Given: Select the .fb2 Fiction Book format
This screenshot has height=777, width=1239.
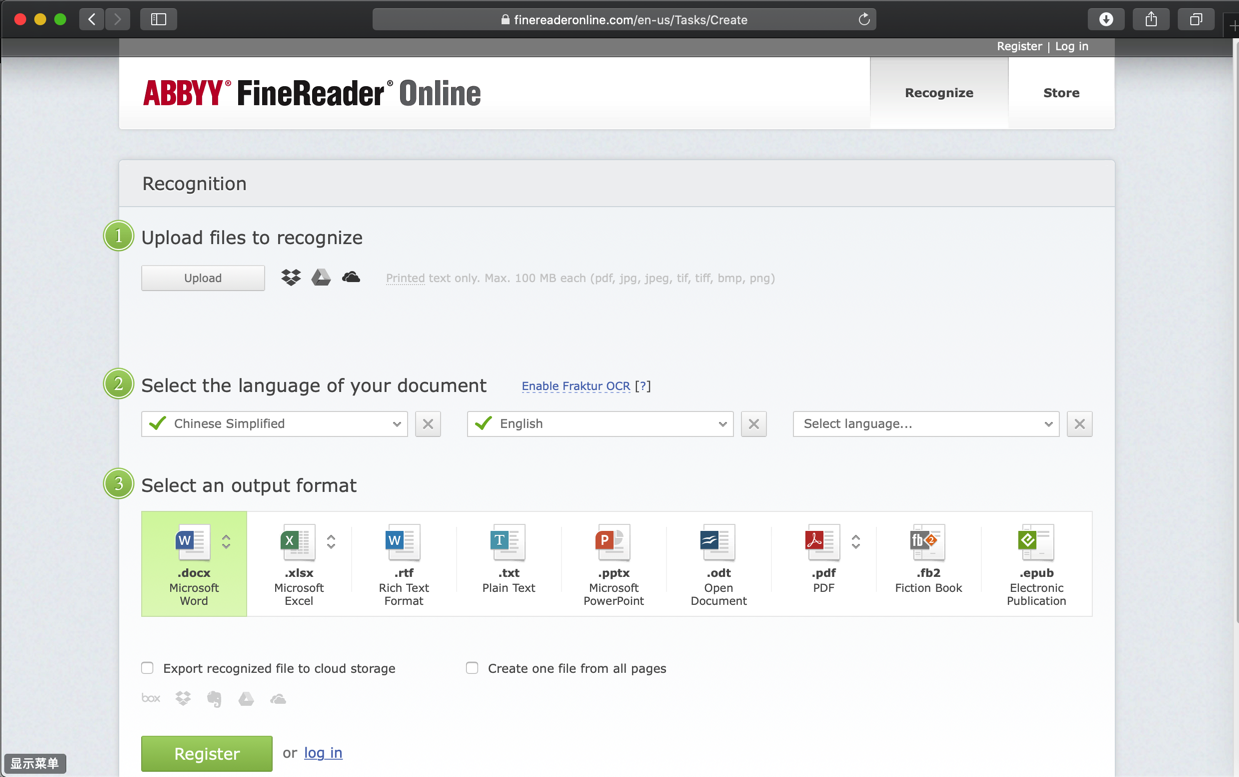Looking at the screenshot, I should [x=929, y=564].
